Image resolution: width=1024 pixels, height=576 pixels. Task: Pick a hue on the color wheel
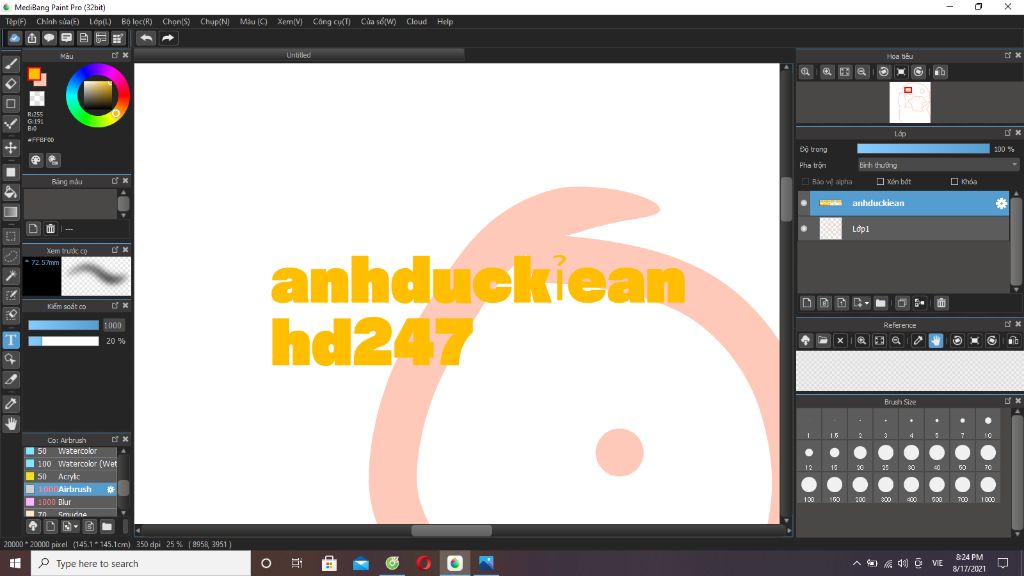coord(97,95)
